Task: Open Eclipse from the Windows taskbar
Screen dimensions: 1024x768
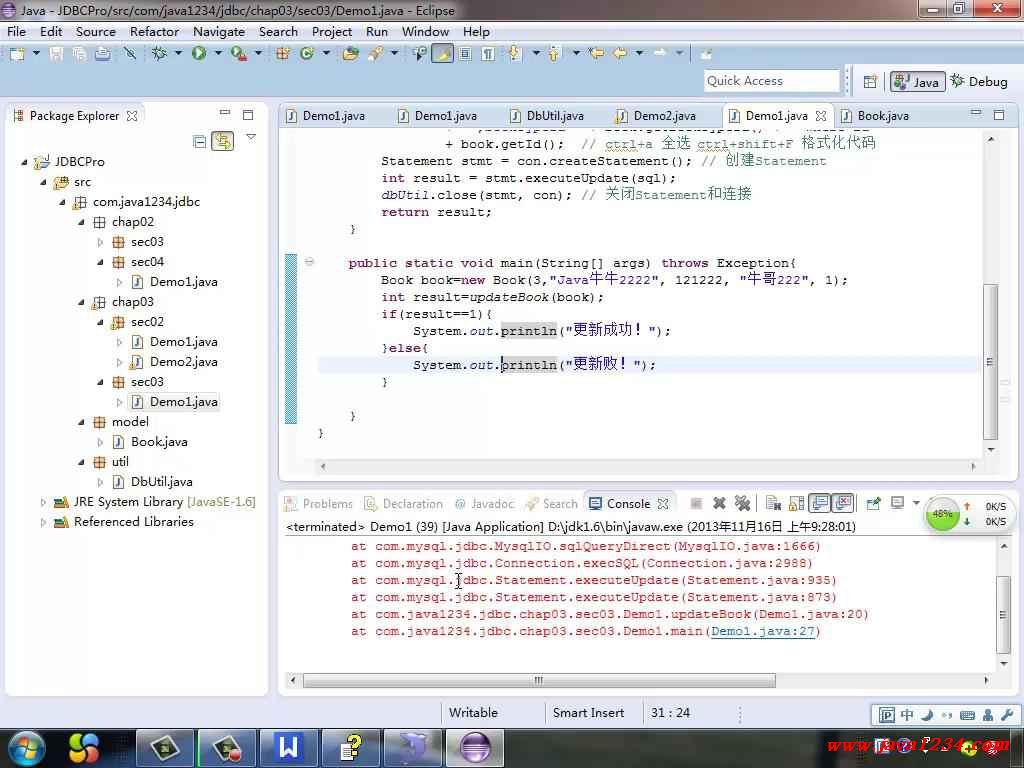Action: (x=476, y=748)
